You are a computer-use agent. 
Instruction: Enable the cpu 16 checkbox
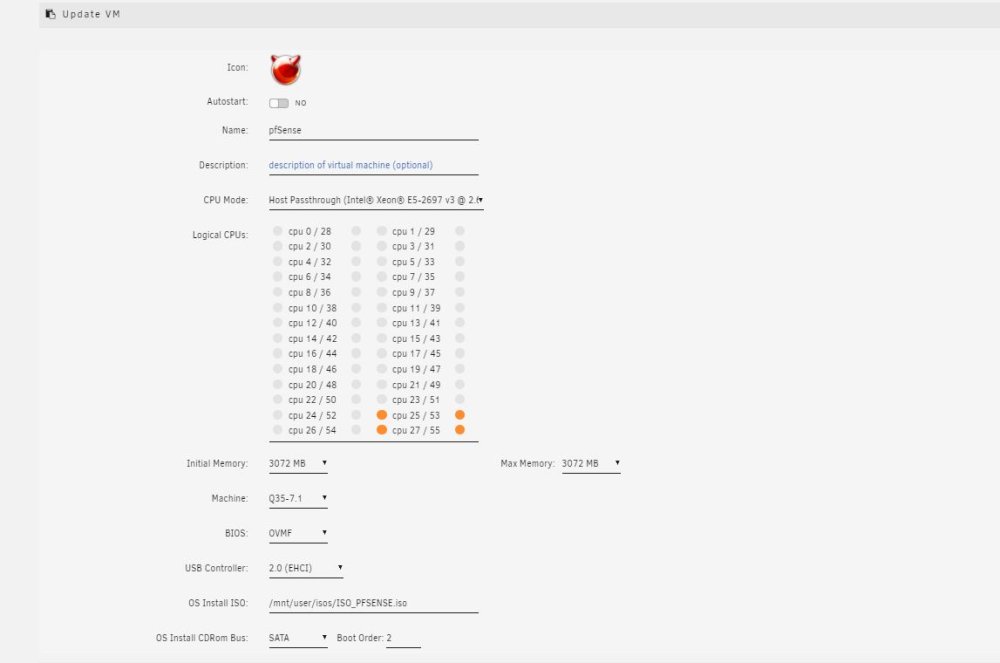point(277,353)
